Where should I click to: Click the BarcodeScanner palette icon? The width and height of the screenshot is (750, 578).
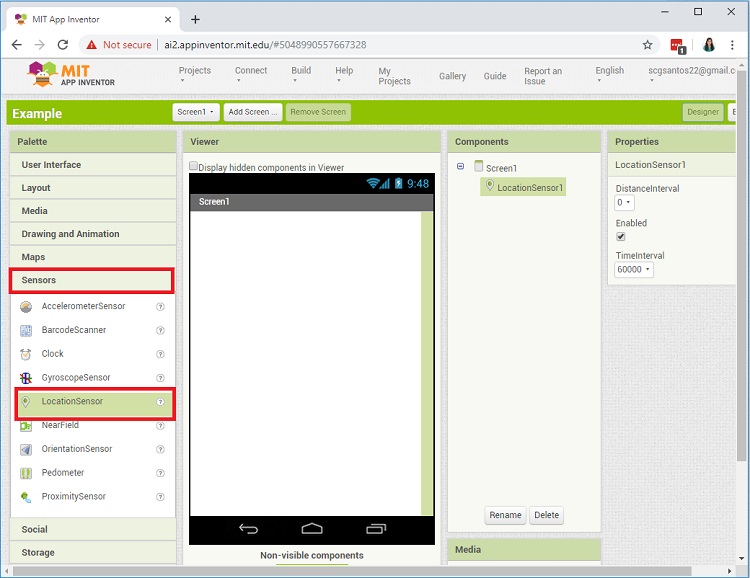26,330
